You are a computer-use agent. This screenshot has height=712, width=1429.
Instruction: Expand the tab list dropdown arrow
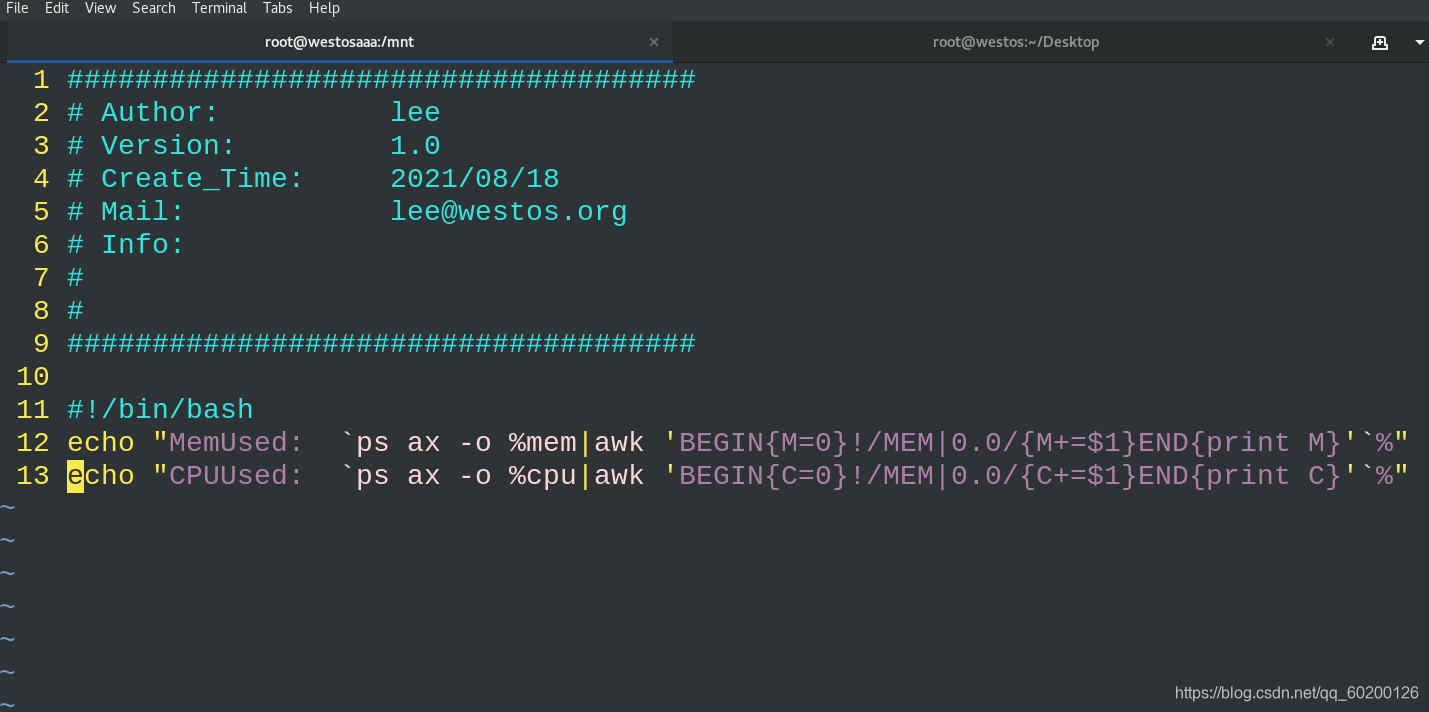pyautogui.click(x=1420, y=42)
